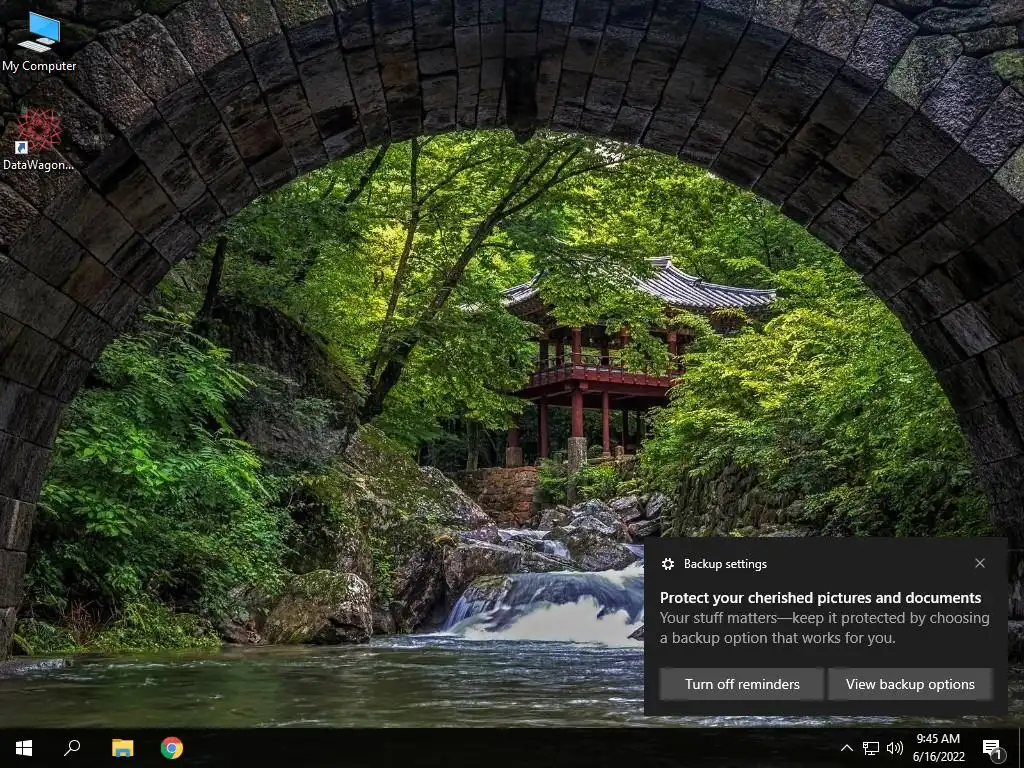Select the DataWagon desktop shortcut
This screenshot has height=768, width=1024.
[x=39, y=140]
